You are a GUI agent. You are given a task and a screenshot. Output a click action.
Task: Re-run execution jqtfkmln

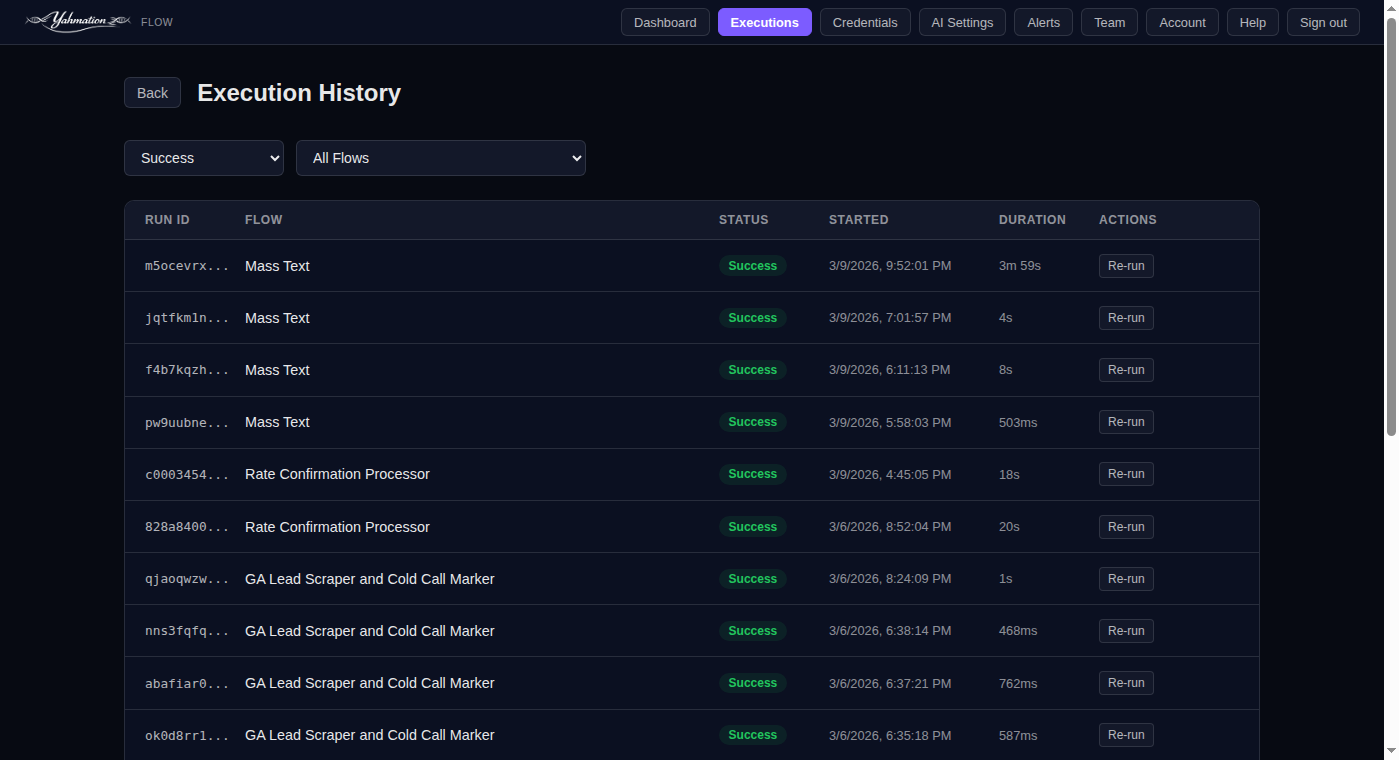1126,318
